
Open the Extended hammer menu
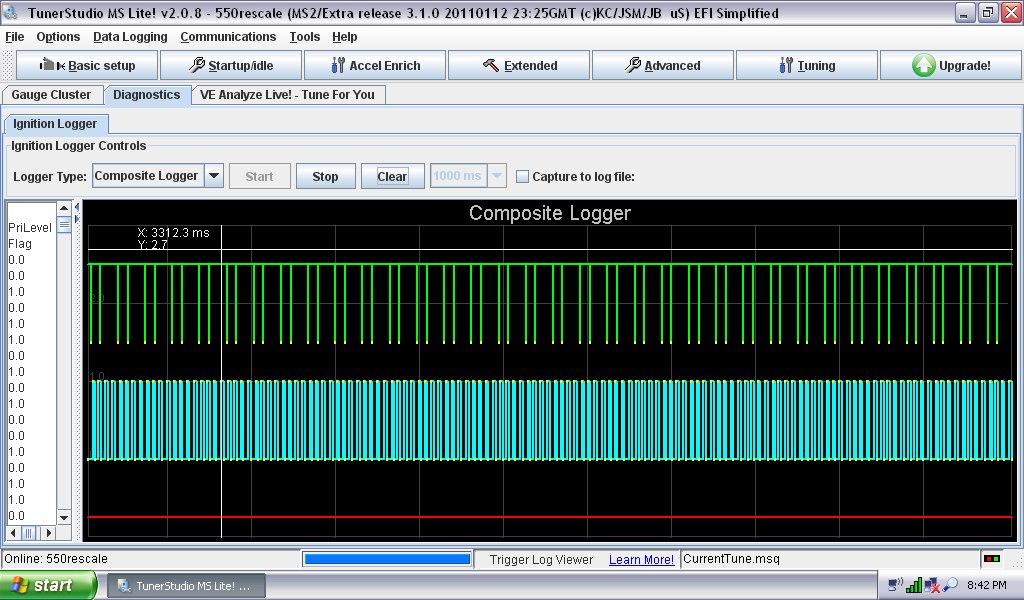(x=519, y=66)
